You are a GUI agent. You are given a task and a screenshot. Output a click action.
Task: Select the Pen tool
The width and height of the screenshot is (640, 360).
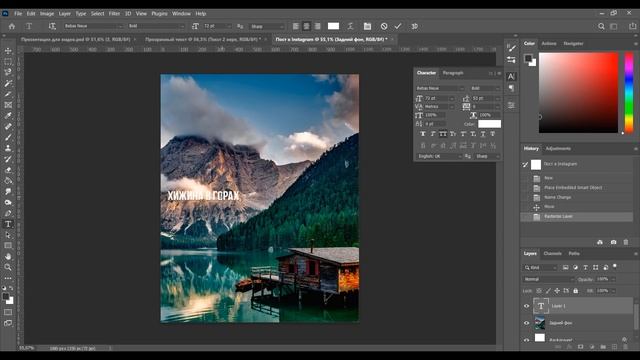pyautogui.click(x=8, y=213)
